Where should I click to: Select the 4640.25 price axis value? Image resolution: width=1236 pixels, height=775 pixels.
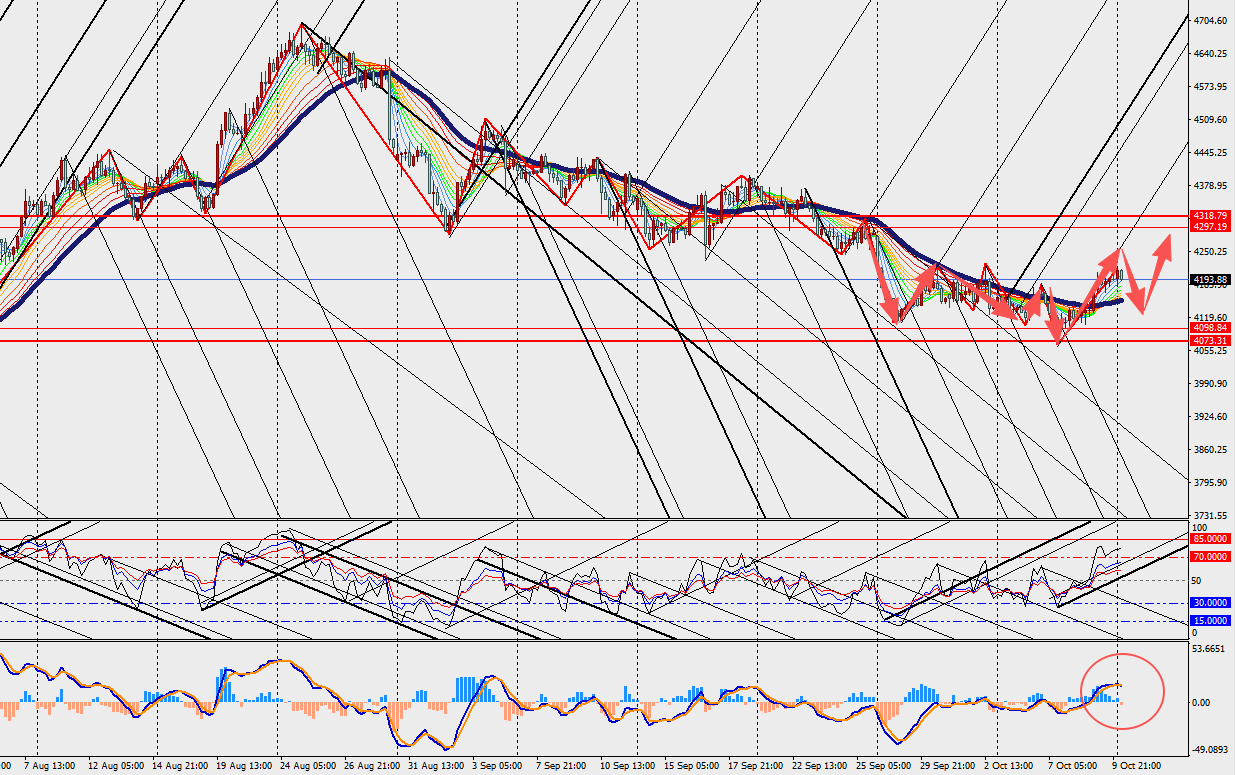[1211, 54]
